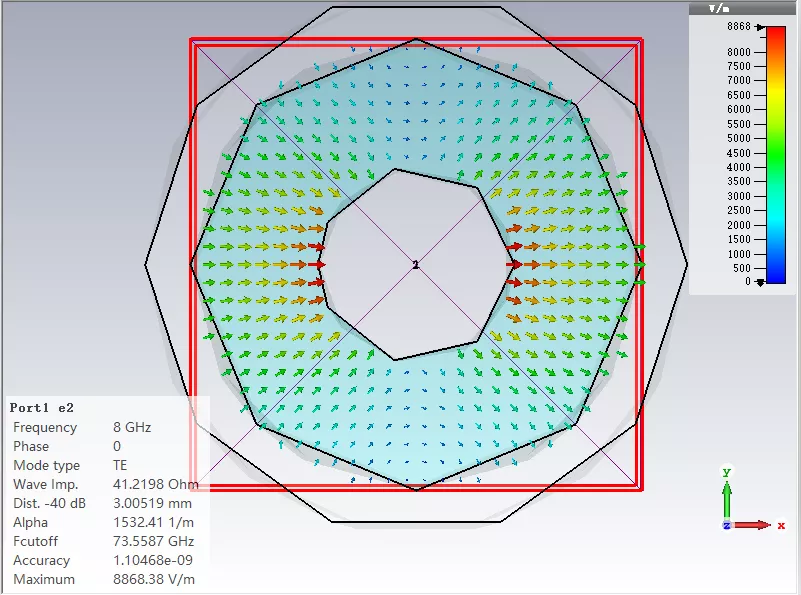Click the '1.10468e-09' accuracy value
Viewport: 801px width, 595px height.
click(153, 560)
